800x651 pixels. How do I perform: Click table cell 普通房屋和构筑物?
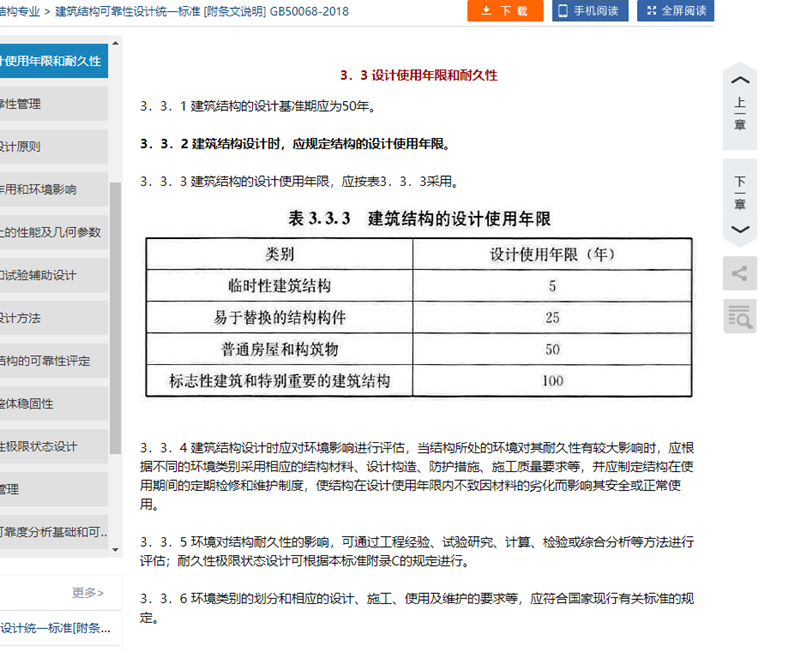280,349
